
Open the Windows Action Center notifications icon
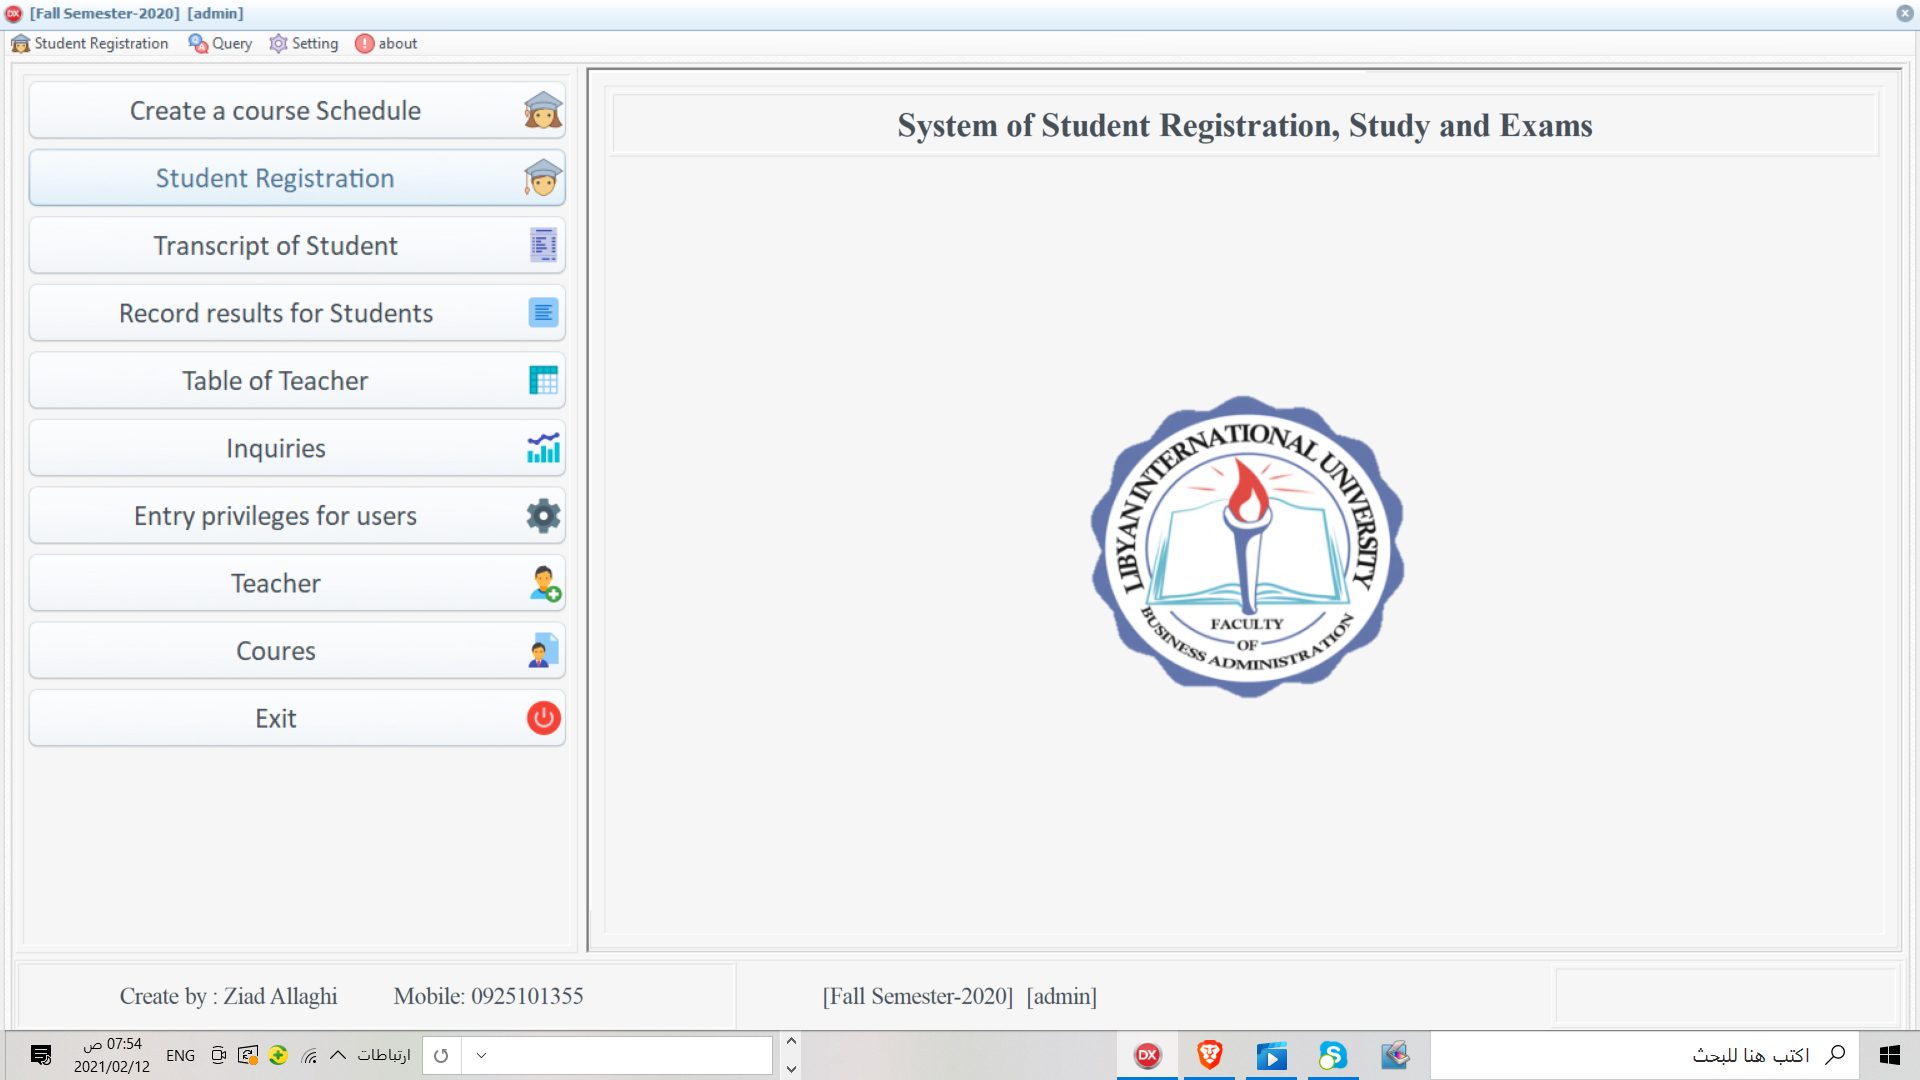[41, 1055]
